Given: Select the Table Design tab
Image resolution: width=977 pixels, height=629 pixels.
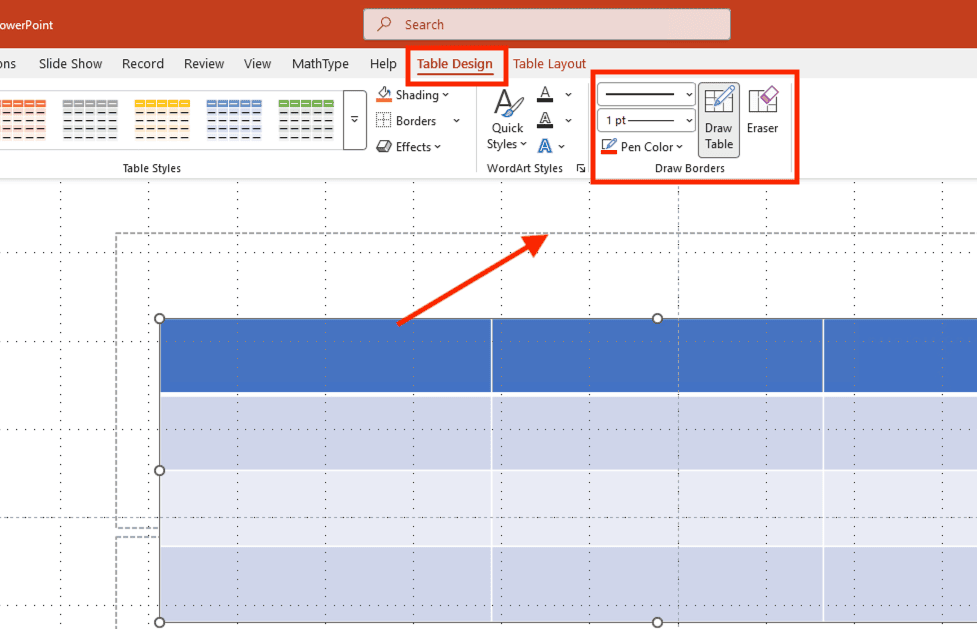Looking at the screenshot, I should [455, 64].
